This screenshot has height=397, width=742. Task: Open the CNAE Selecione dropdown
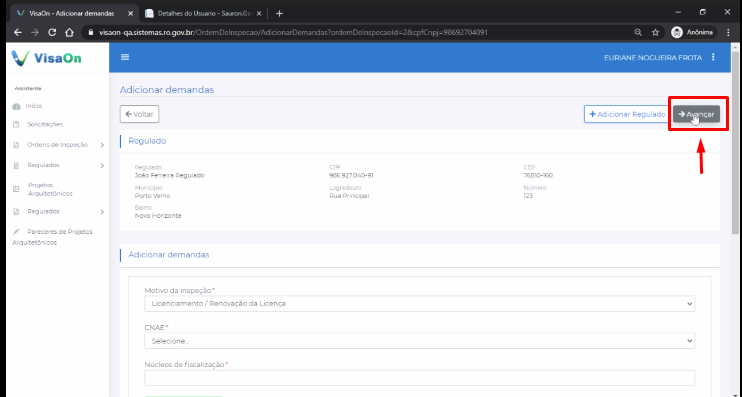pos(419,341)
